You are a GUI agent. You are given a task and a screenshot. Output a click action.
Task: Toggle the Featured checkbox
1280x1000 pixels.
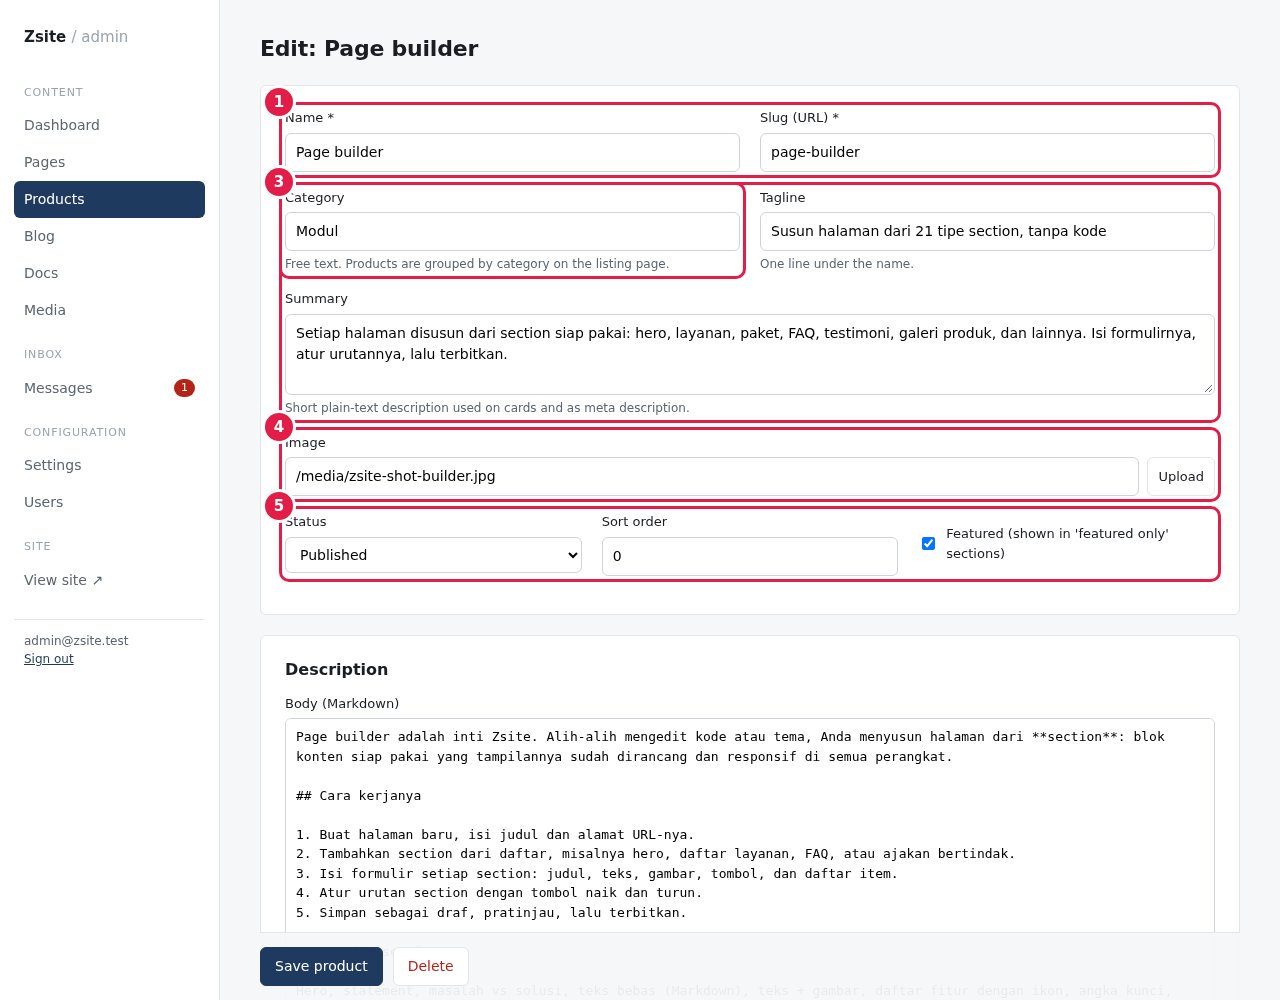pyautogui.click(x=928, y=543)
